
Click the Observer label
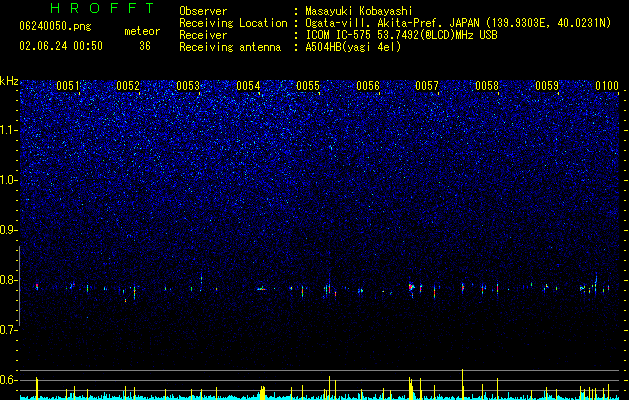point(203,11)
